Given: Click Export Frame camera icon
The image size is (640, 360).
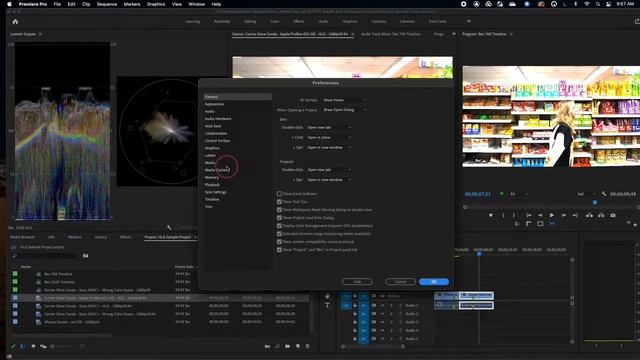Looking at the screenshot, I should click(x=613, y=215).
